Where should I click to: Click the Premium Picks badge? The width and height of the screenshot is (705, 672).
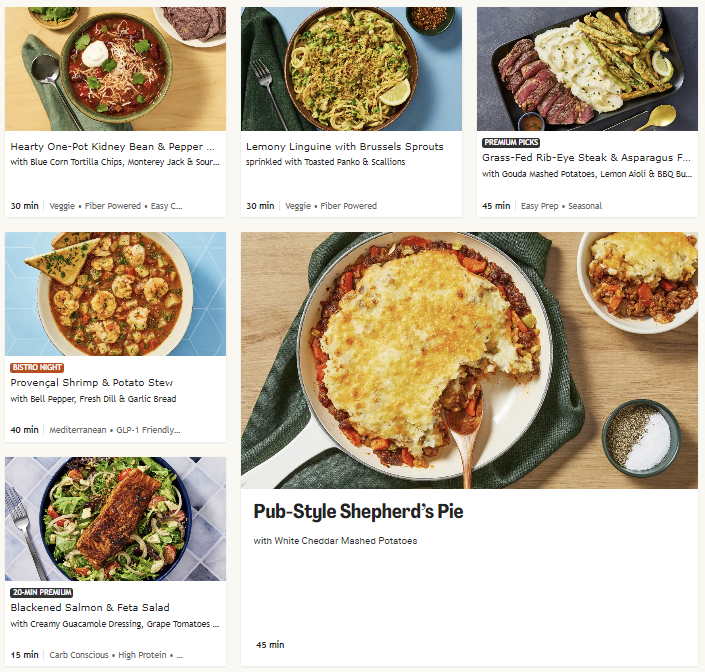tap(511, 142)
